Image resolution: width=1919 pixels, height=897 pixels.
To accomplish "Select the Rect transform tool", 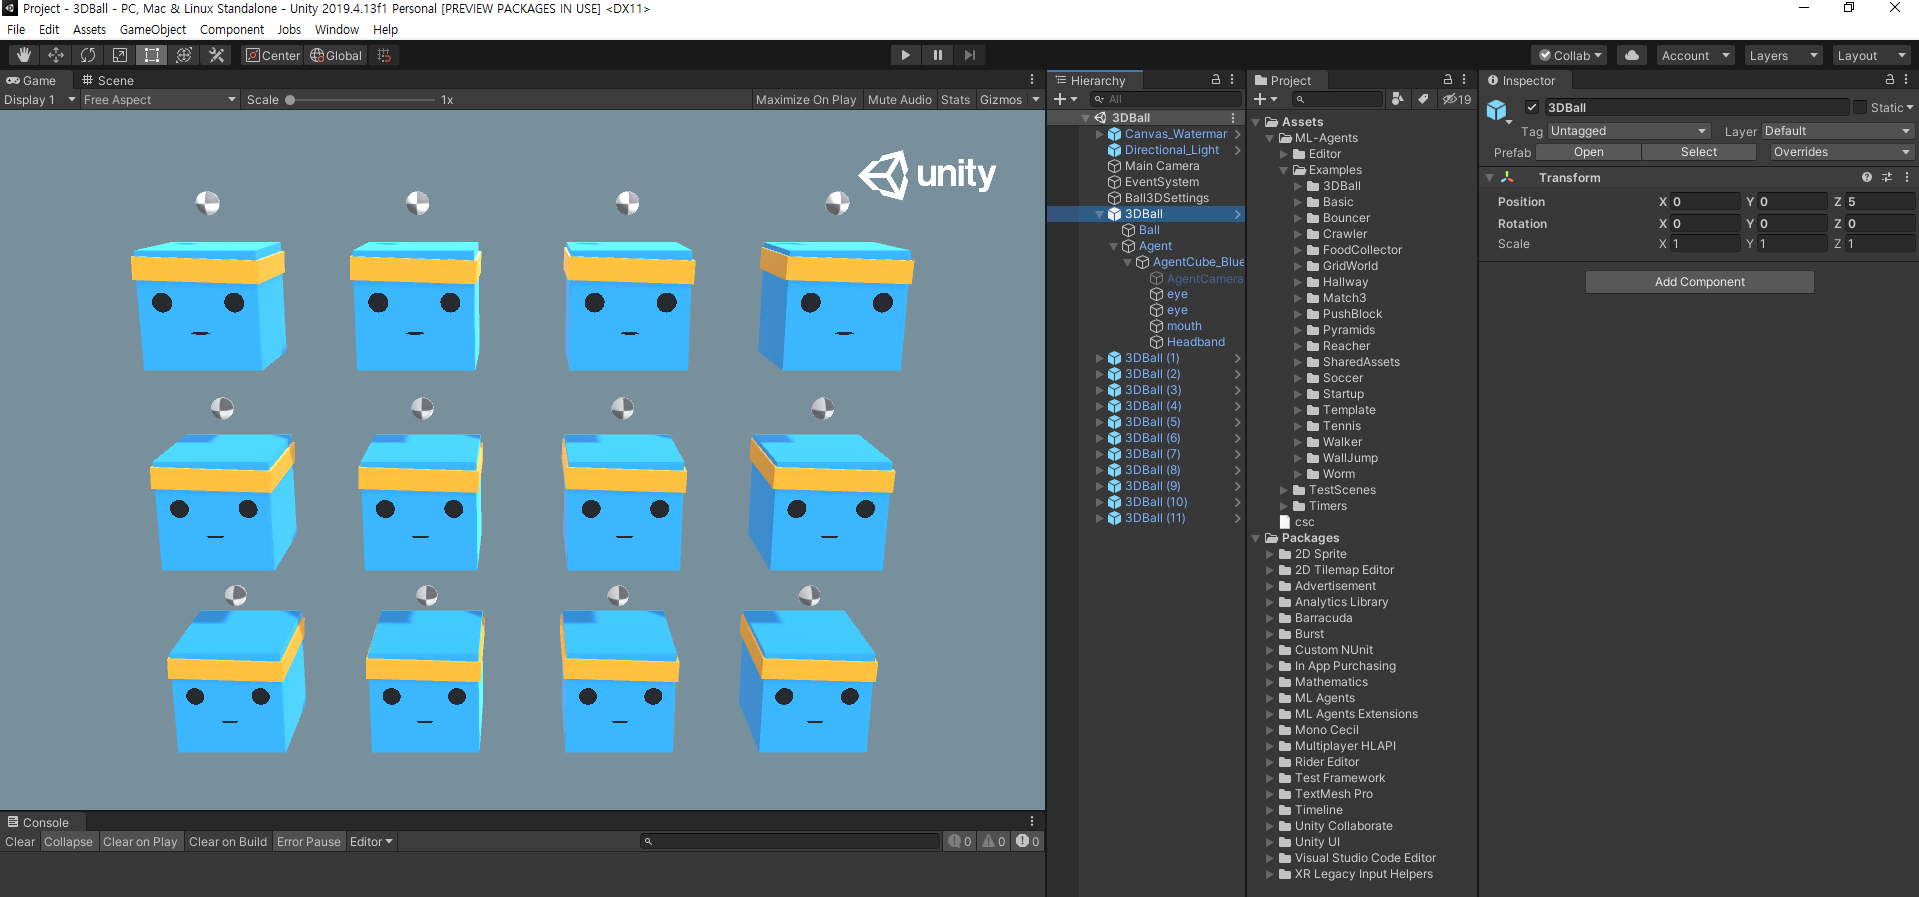I will pos(152,55).
